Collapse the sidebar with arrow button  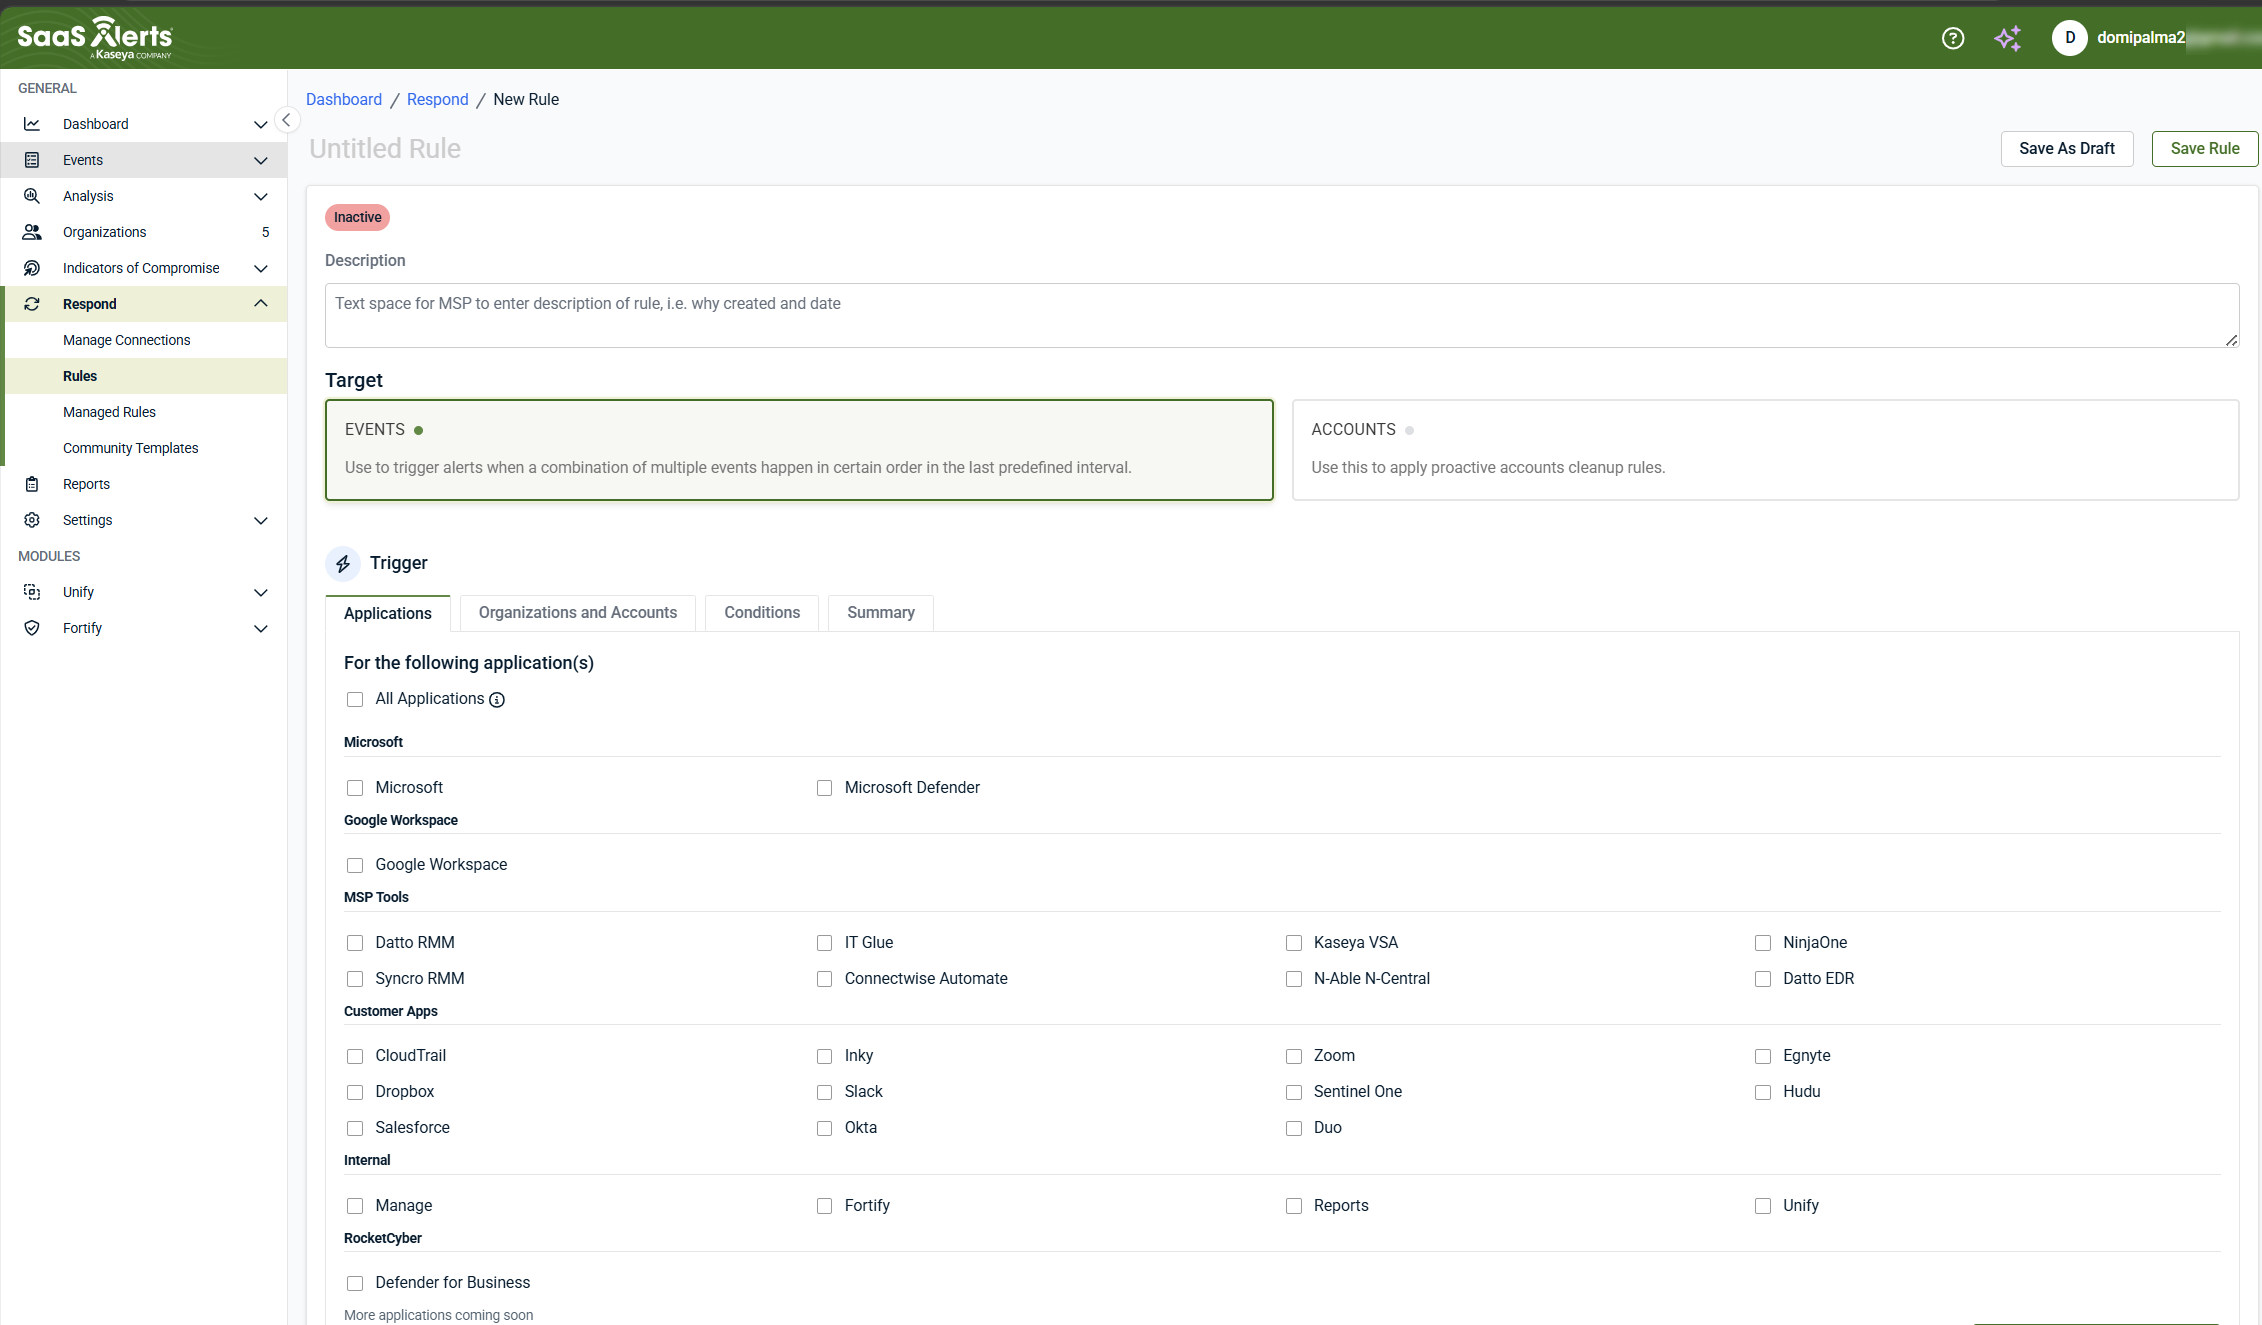point(286,120)
